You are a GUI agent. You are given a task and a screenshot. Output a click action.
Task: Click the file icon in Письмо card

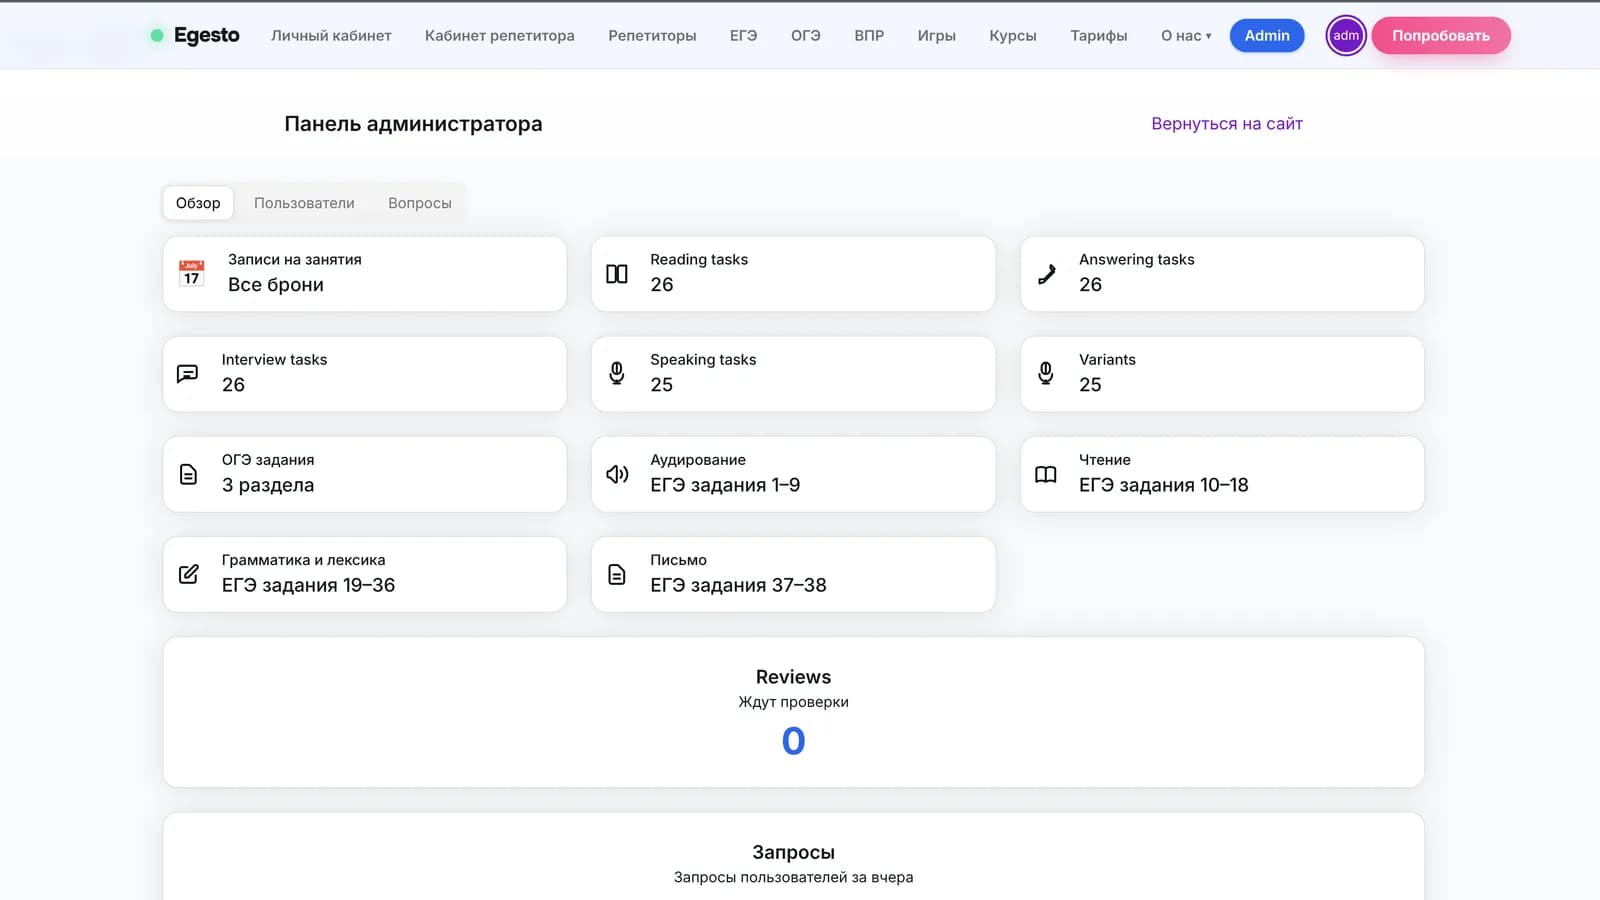click(x=617, y=574)
